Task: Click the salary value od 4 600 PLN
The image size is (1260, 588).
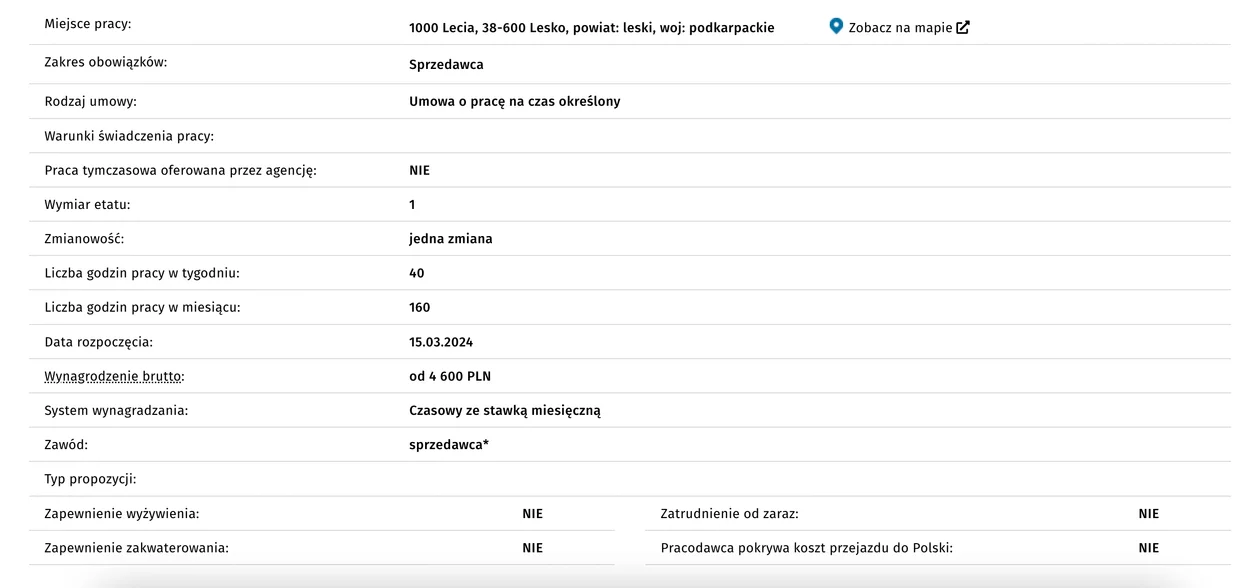Action: [450, 376]
